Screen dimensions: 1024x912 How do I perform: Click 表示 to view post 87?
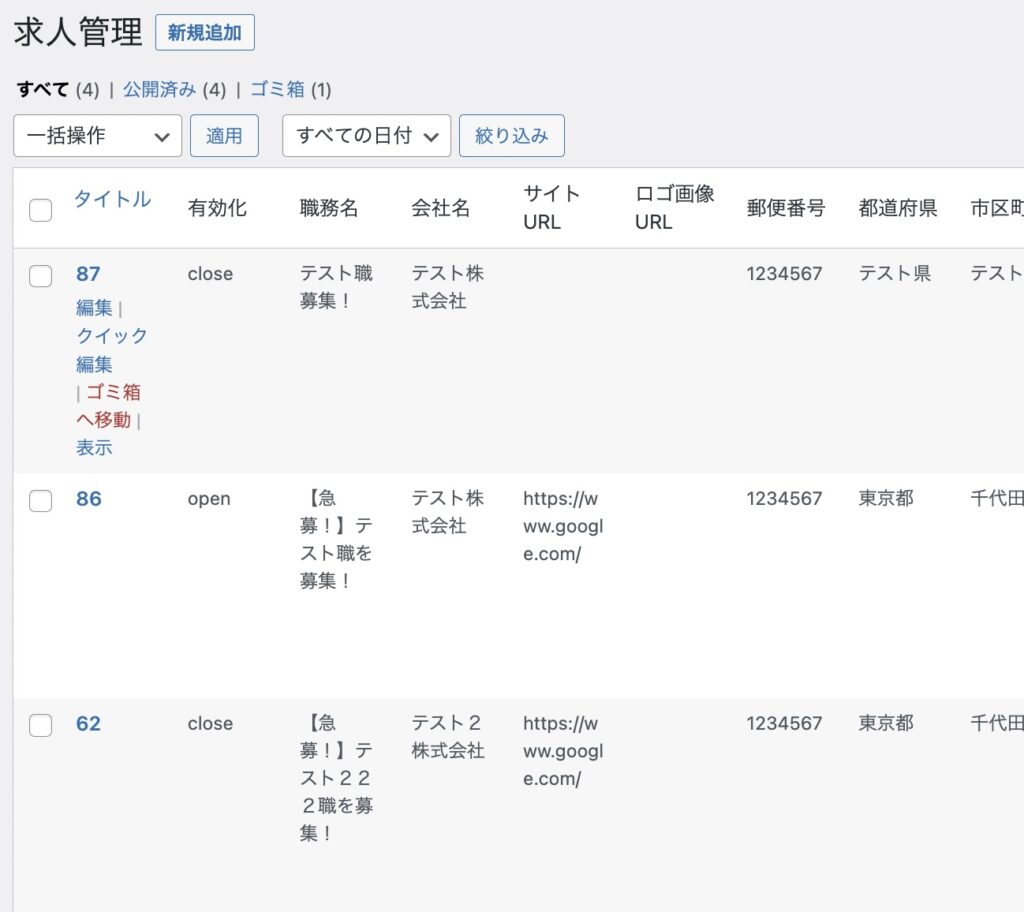pos(94,448)
